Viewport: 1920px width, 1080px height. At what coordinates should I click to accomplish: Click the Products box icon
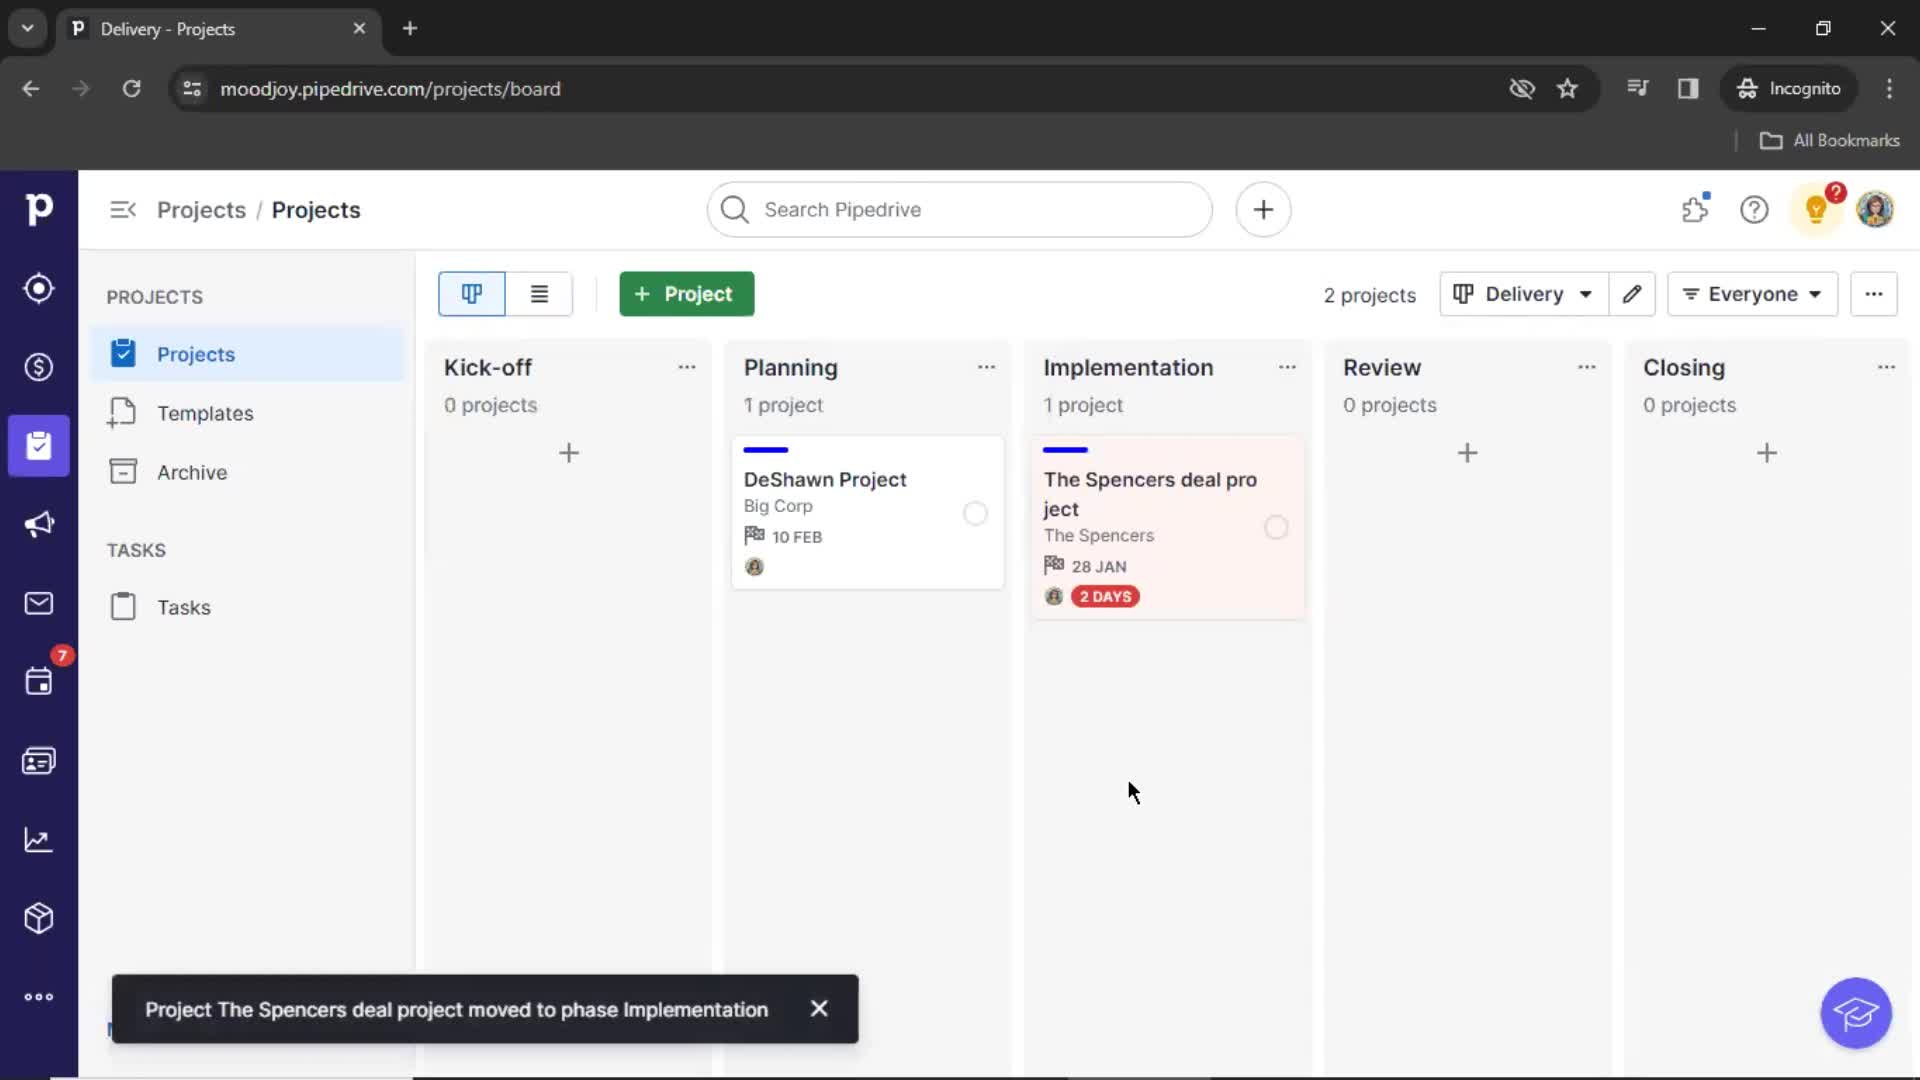tap(38, 918)
